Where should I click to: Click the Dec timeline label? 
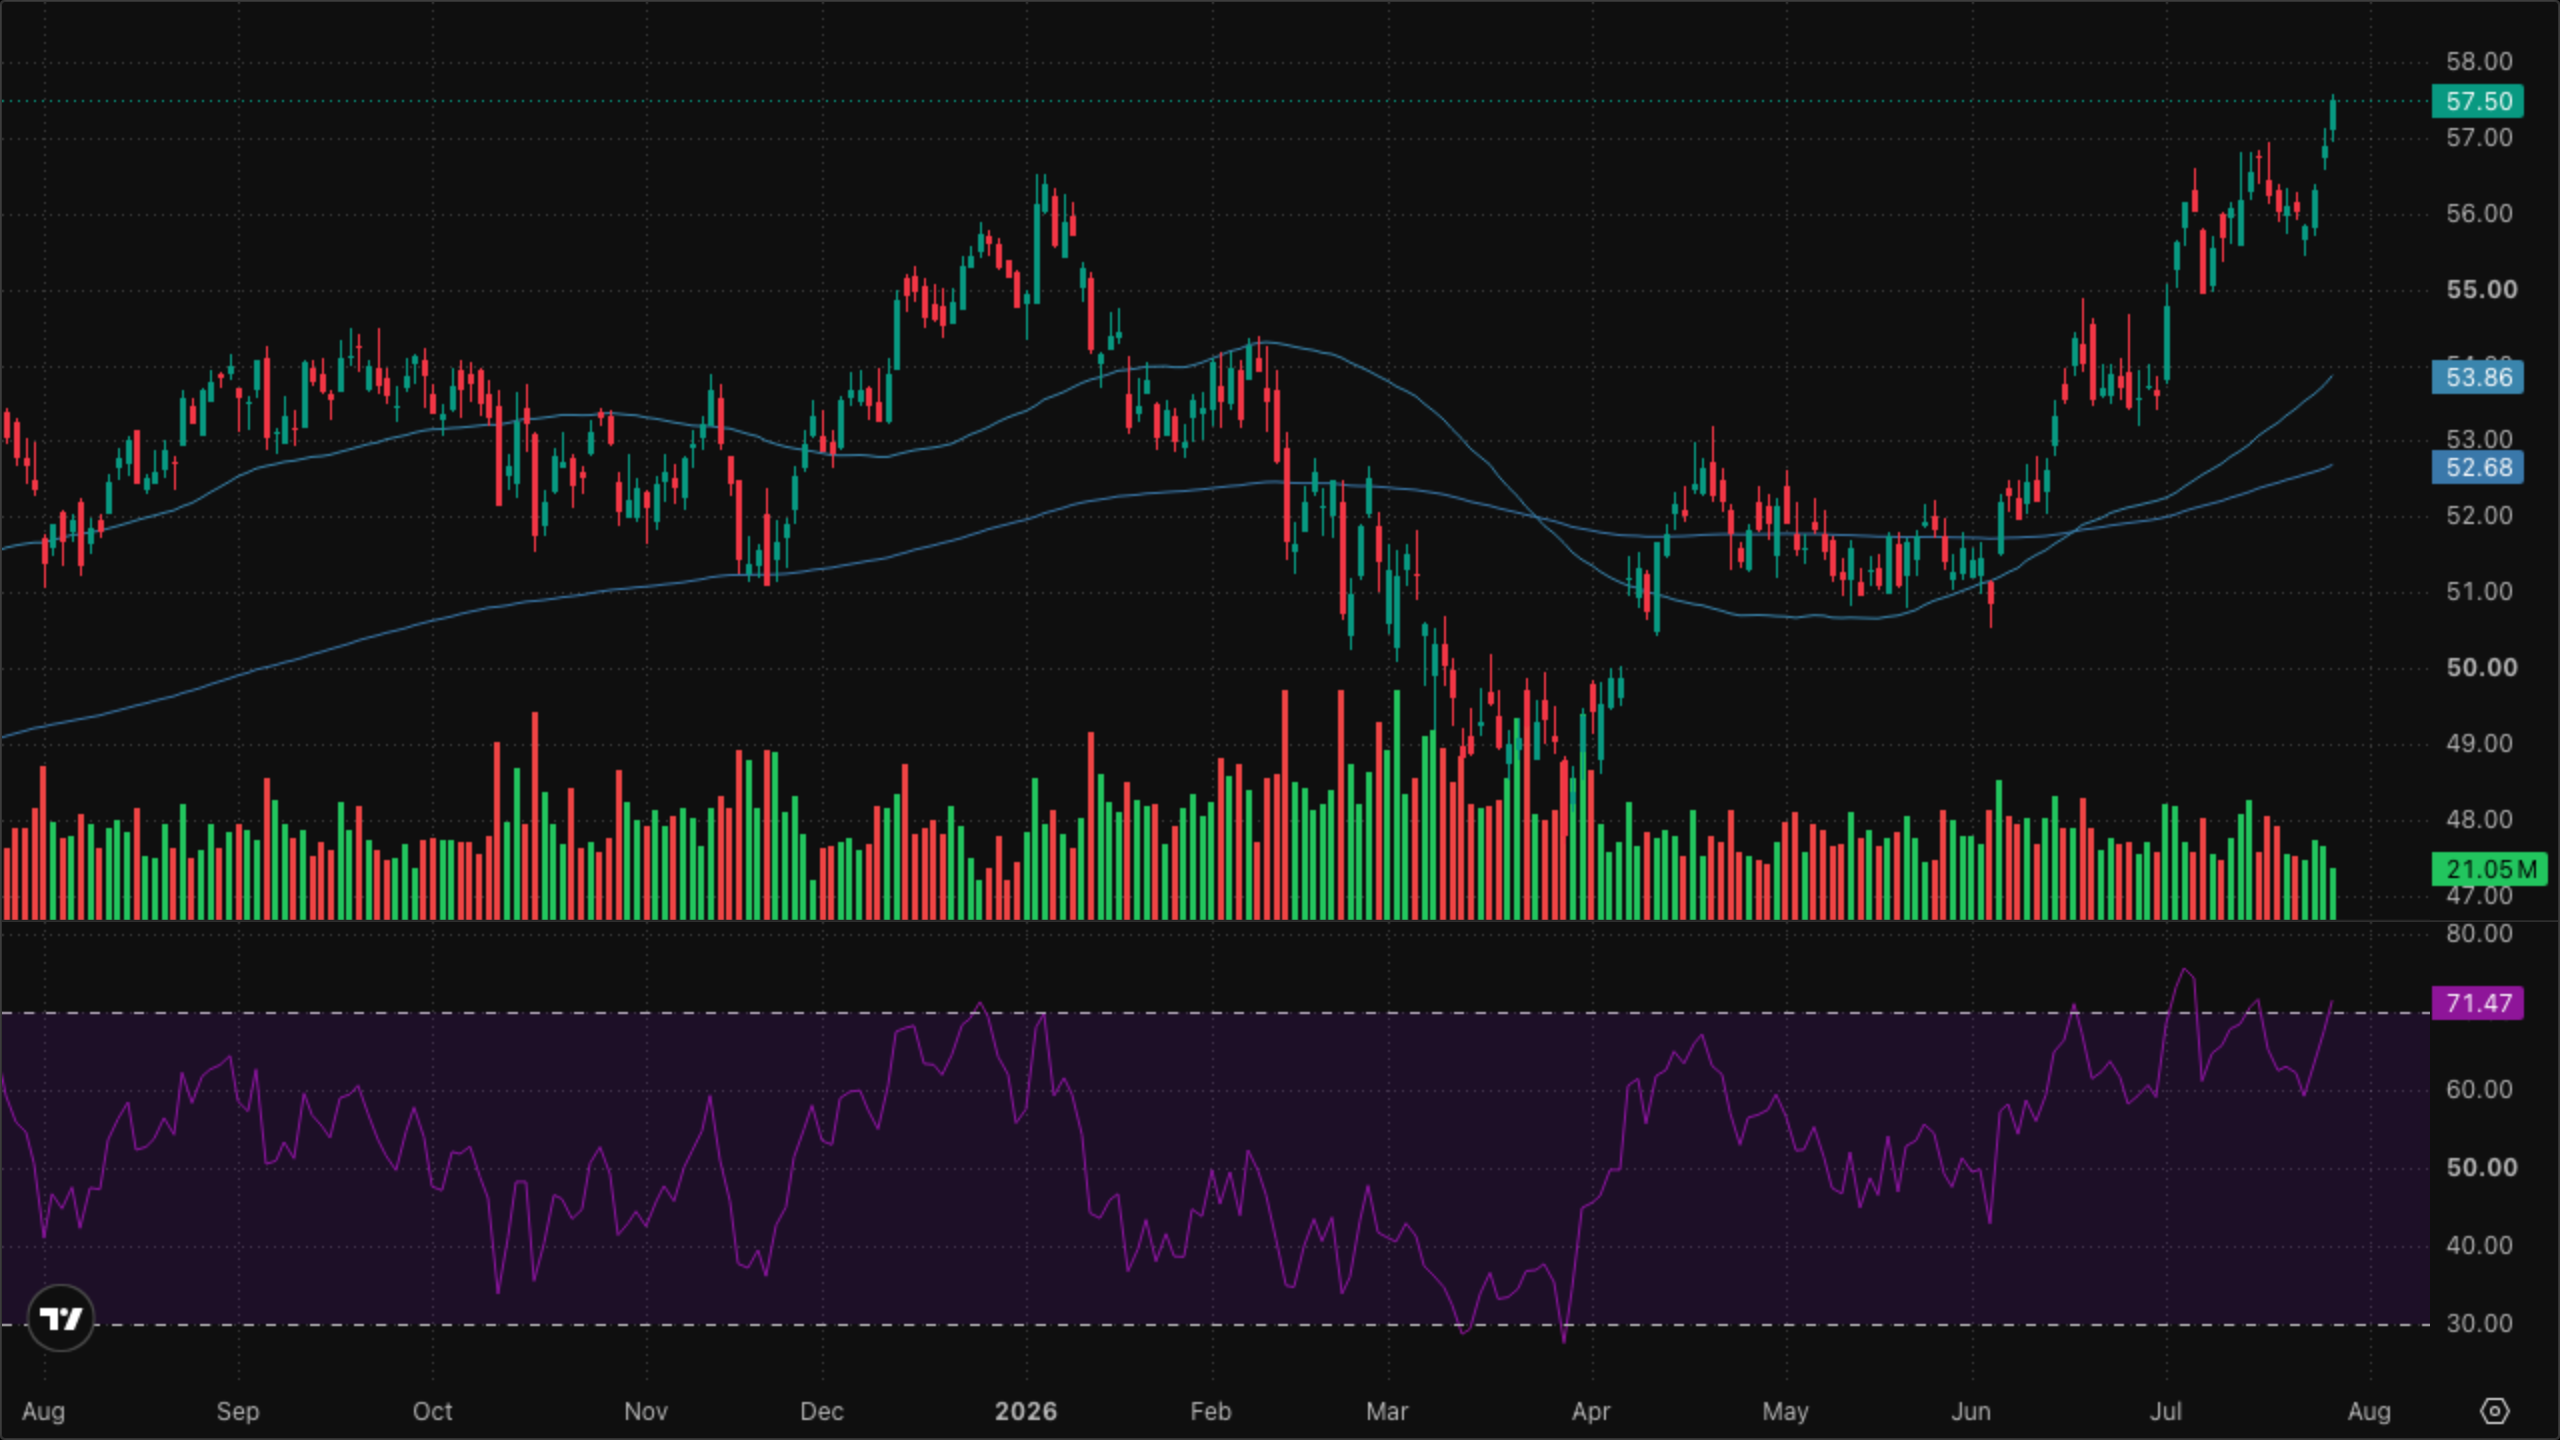821,1411
